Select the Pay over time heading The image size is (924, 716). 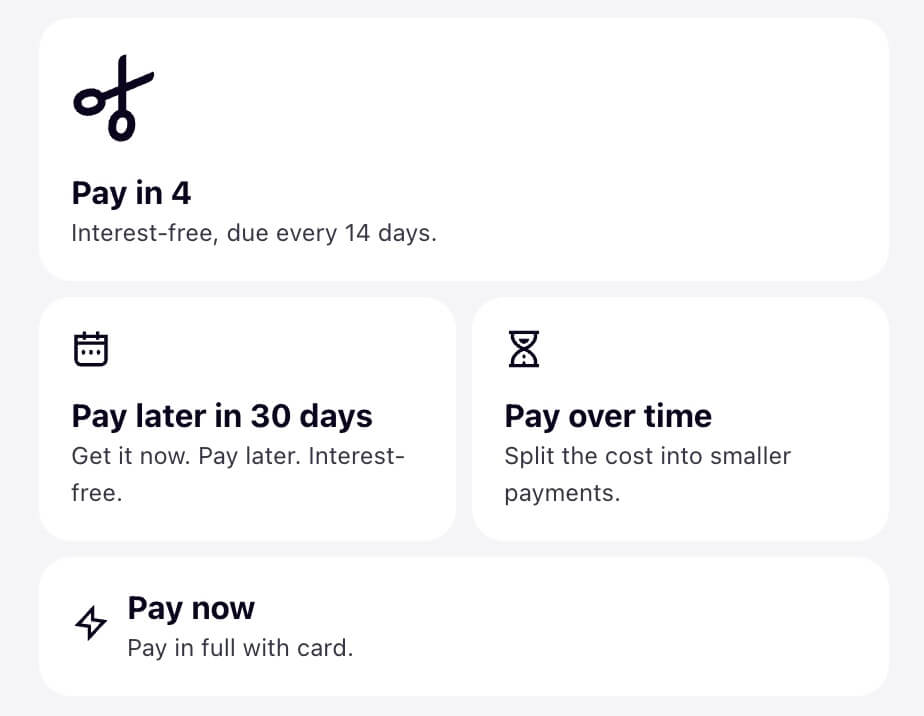coord(608,415)
